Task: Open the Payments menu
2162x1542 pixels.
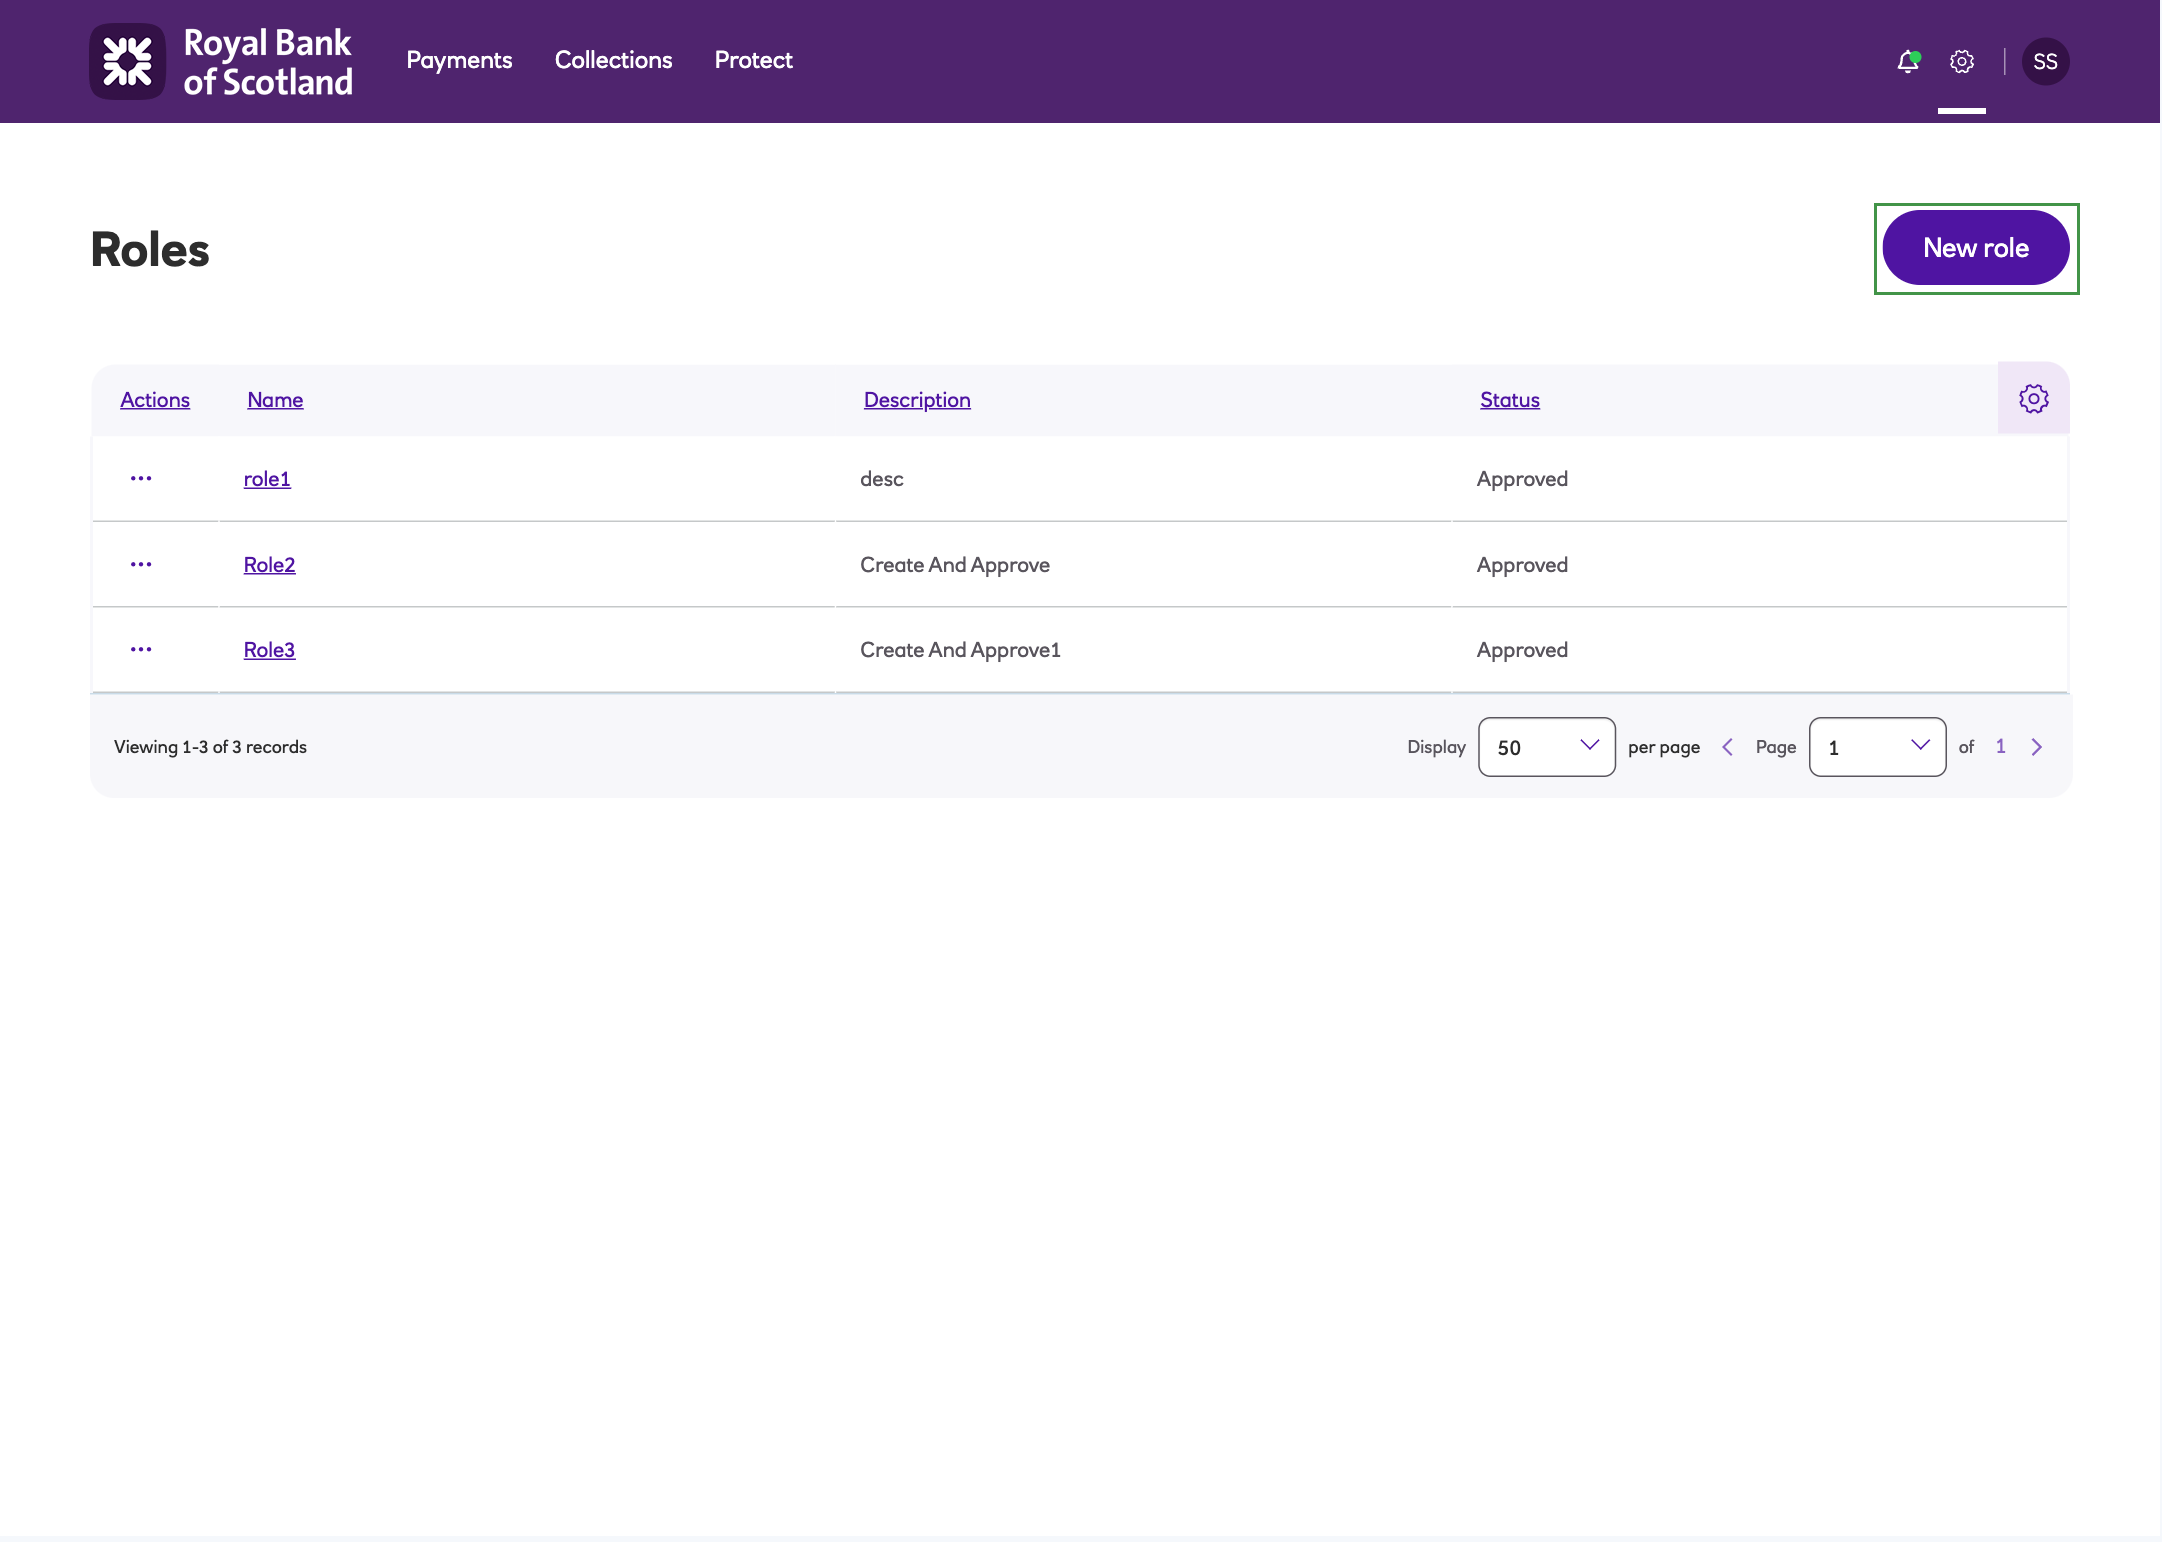Action: coord(459,60)
